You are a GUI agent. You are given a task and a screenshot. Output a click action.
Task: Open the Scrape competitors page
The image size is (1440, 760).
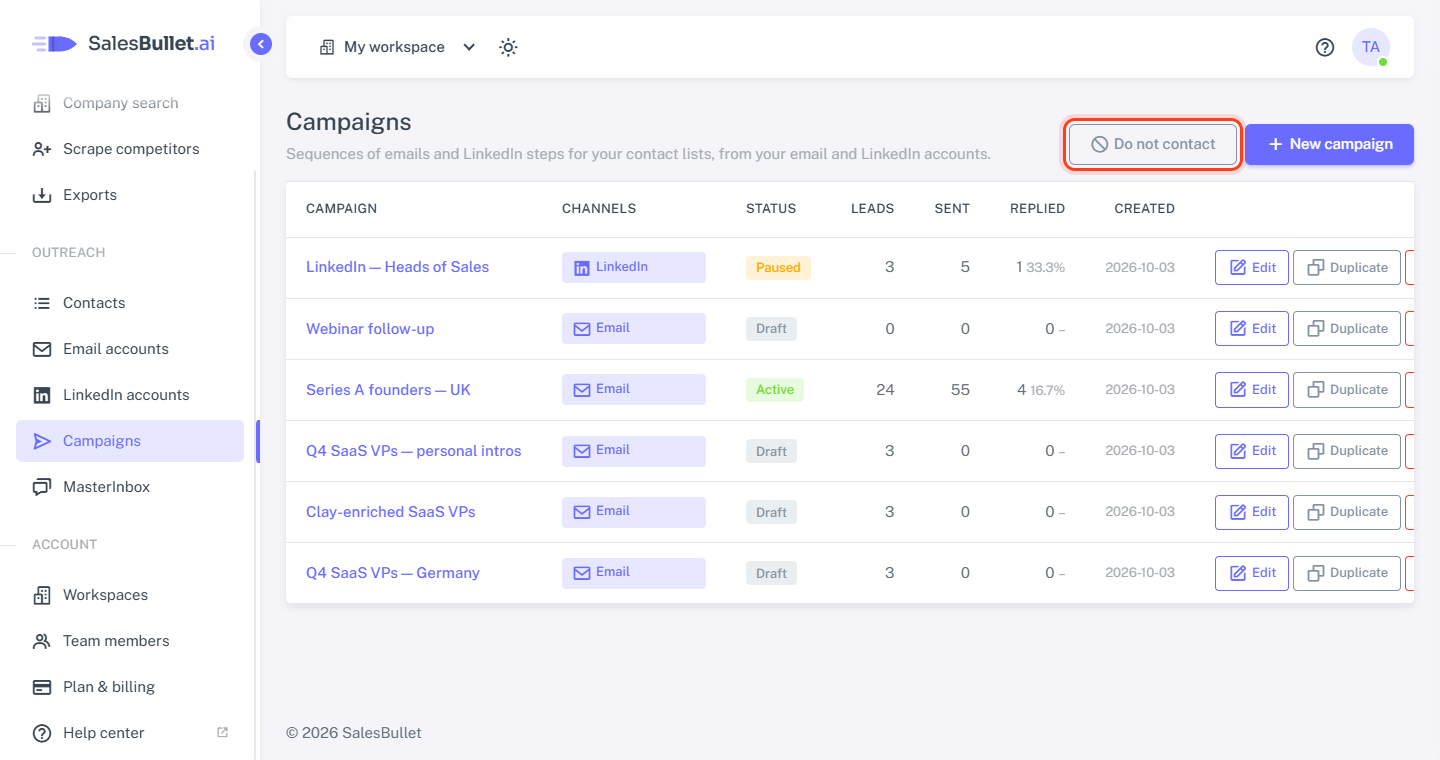pyautogui.click(x=130, y=149)
